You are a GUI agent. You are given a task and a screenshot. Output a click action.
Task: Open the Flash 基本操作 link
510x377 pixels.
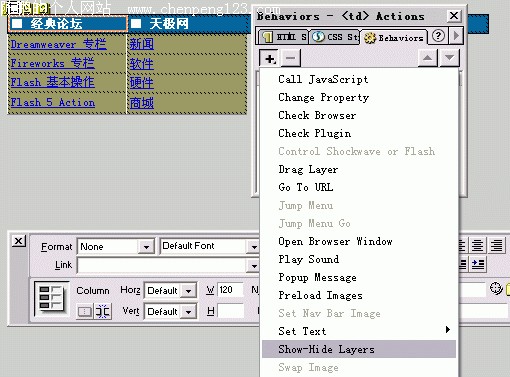(53, 82)
